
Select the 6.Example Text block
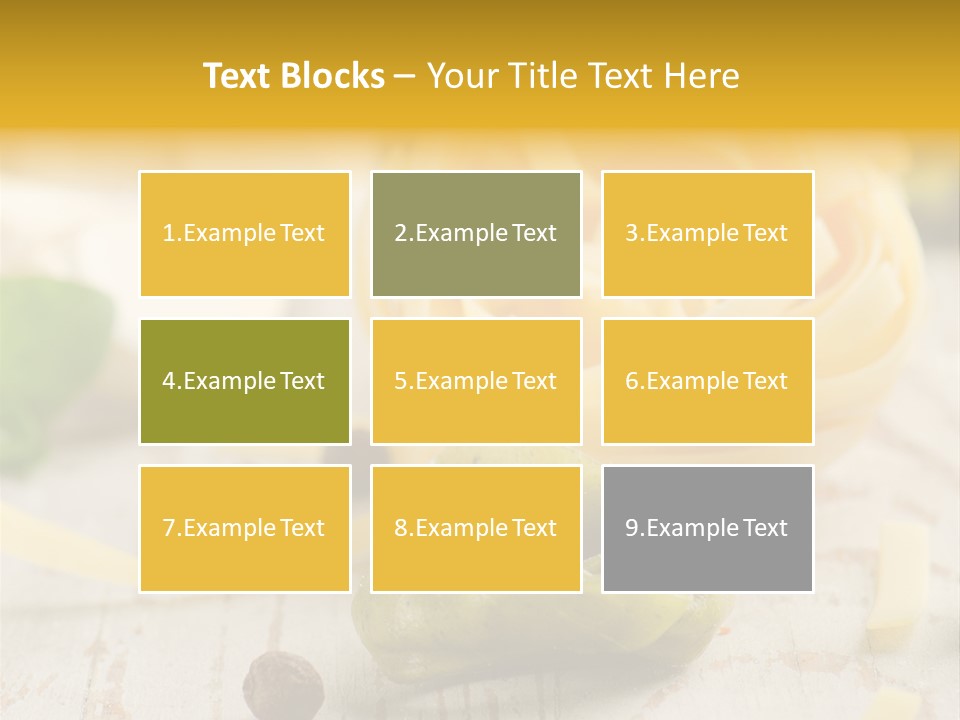(x=707, y=381)
